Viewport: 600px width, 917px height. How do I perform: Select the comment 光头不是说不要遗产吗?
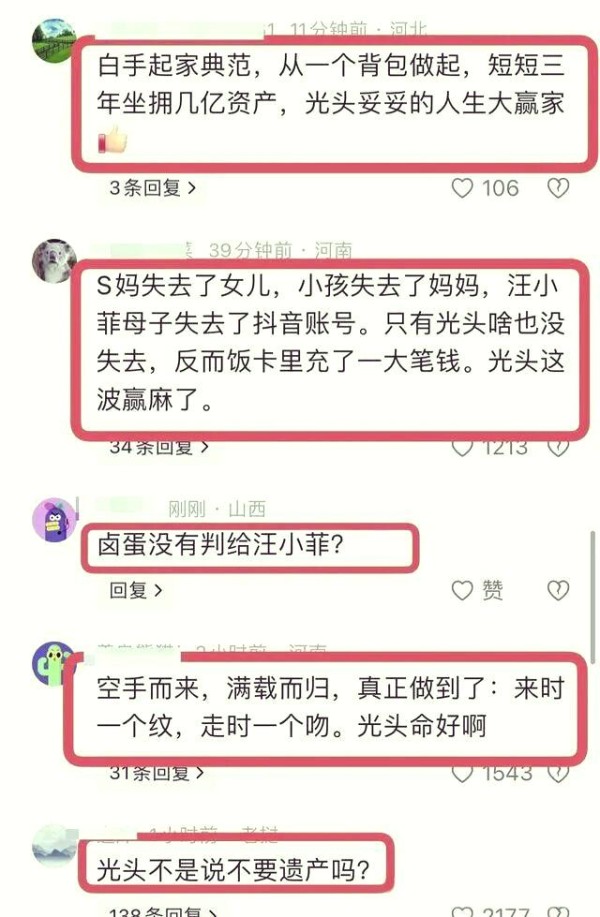coord(233,870)
